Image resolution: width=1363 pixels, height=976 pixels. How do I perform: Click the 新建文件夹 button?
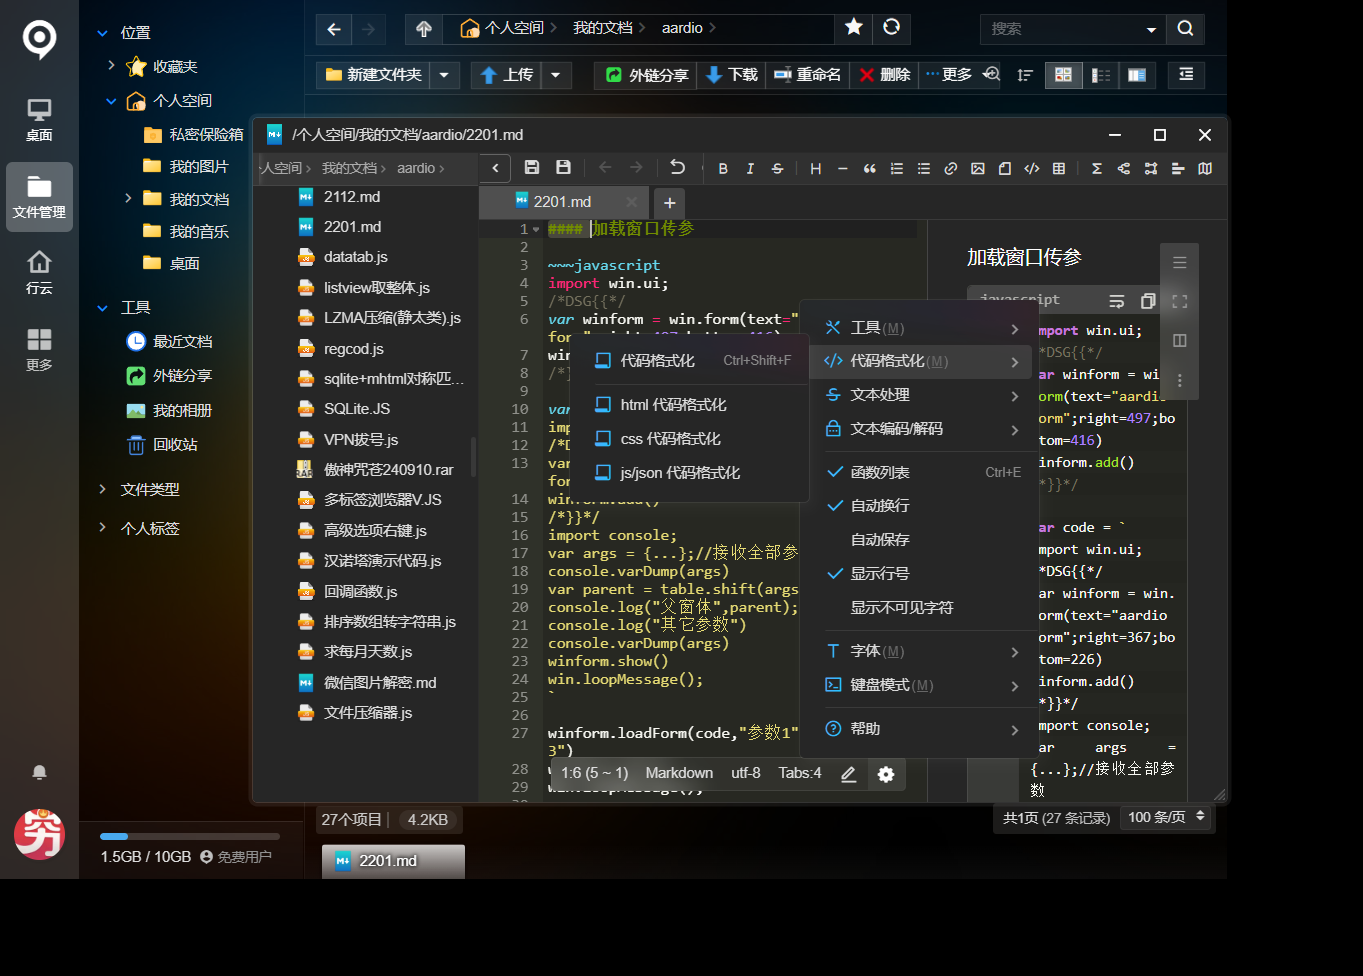374,75
